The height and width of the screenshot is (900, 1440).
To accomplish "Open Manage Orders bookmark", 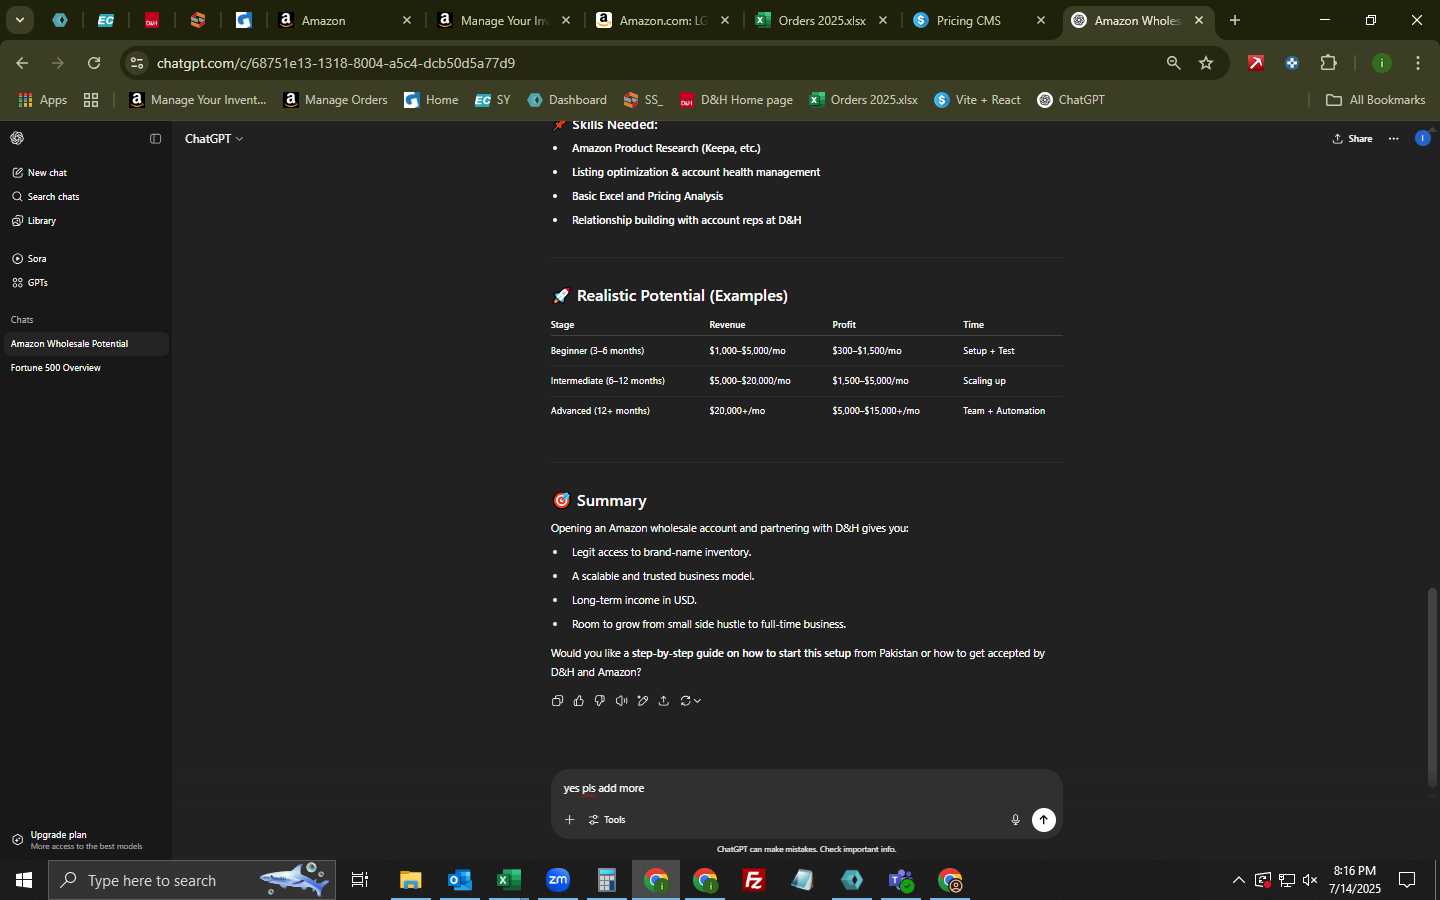I will [336, 100].
